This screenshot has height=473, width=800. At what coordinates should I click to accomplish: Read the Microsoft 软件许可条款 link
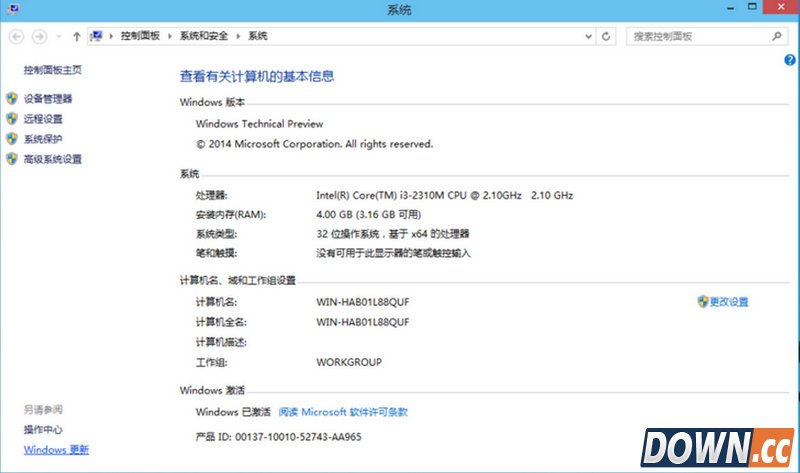(343, 412)
